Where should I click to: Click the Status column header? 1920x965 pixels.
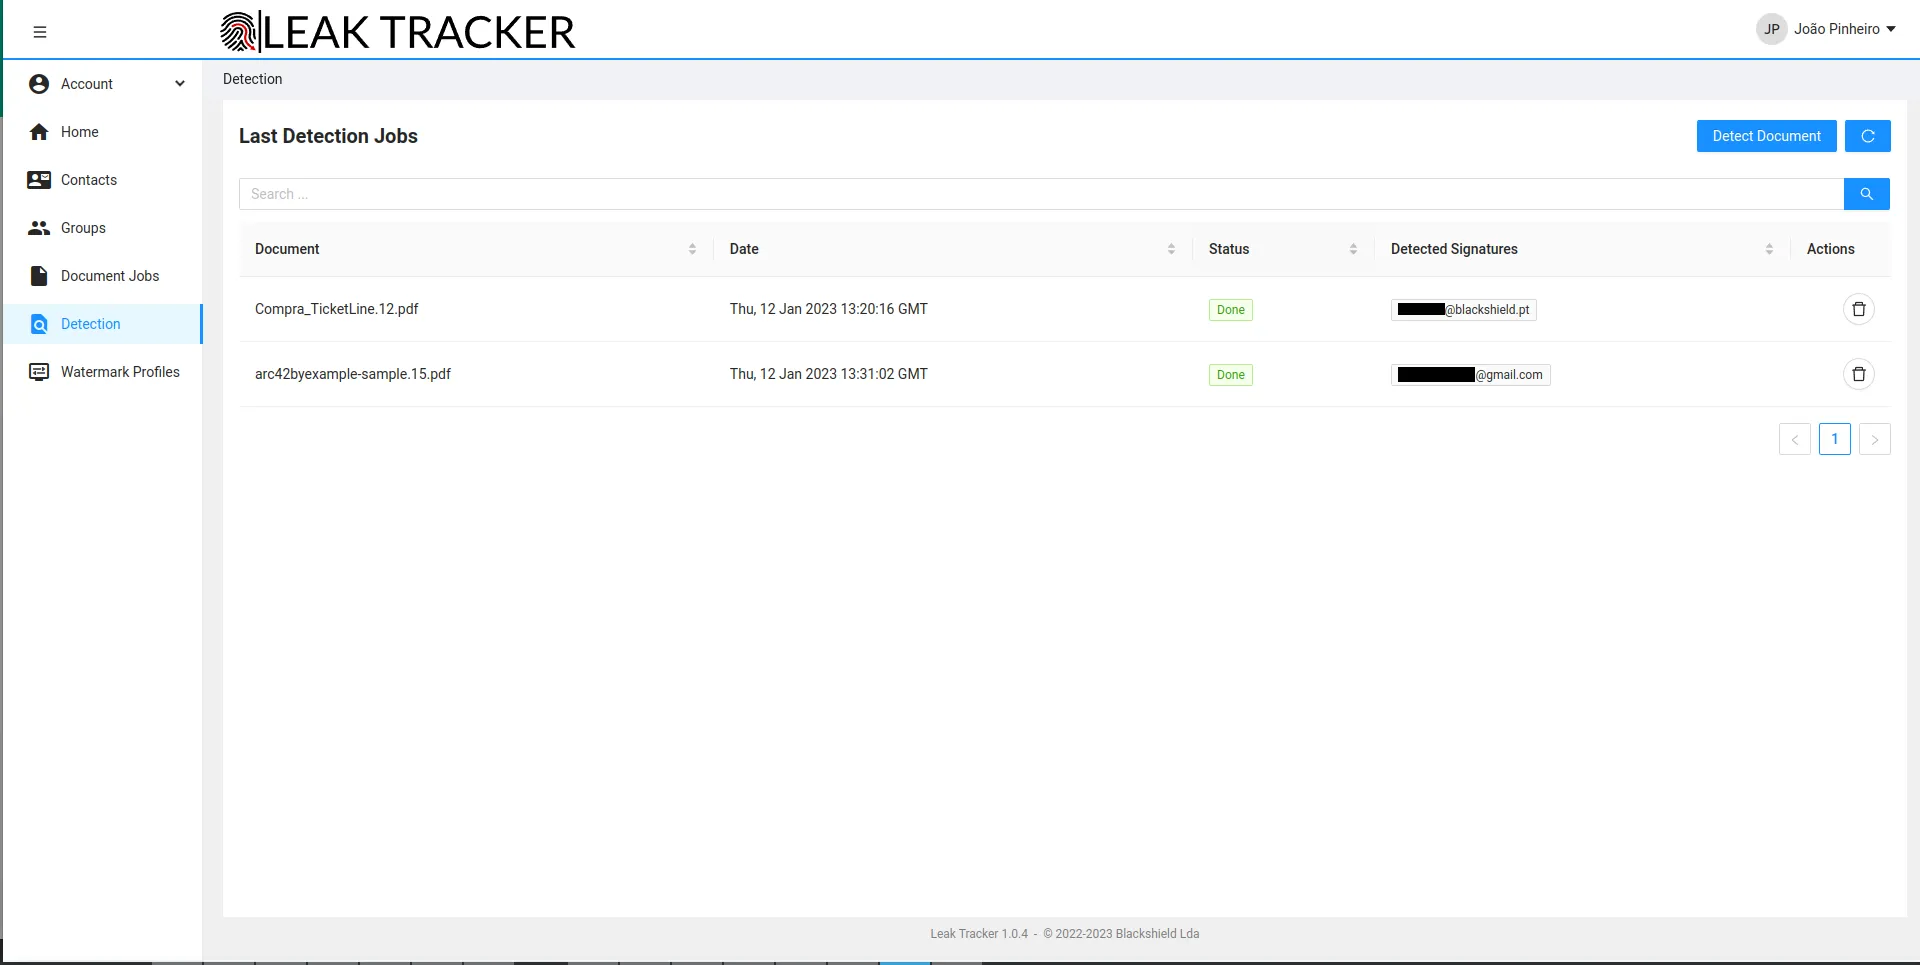[1229, 249]
